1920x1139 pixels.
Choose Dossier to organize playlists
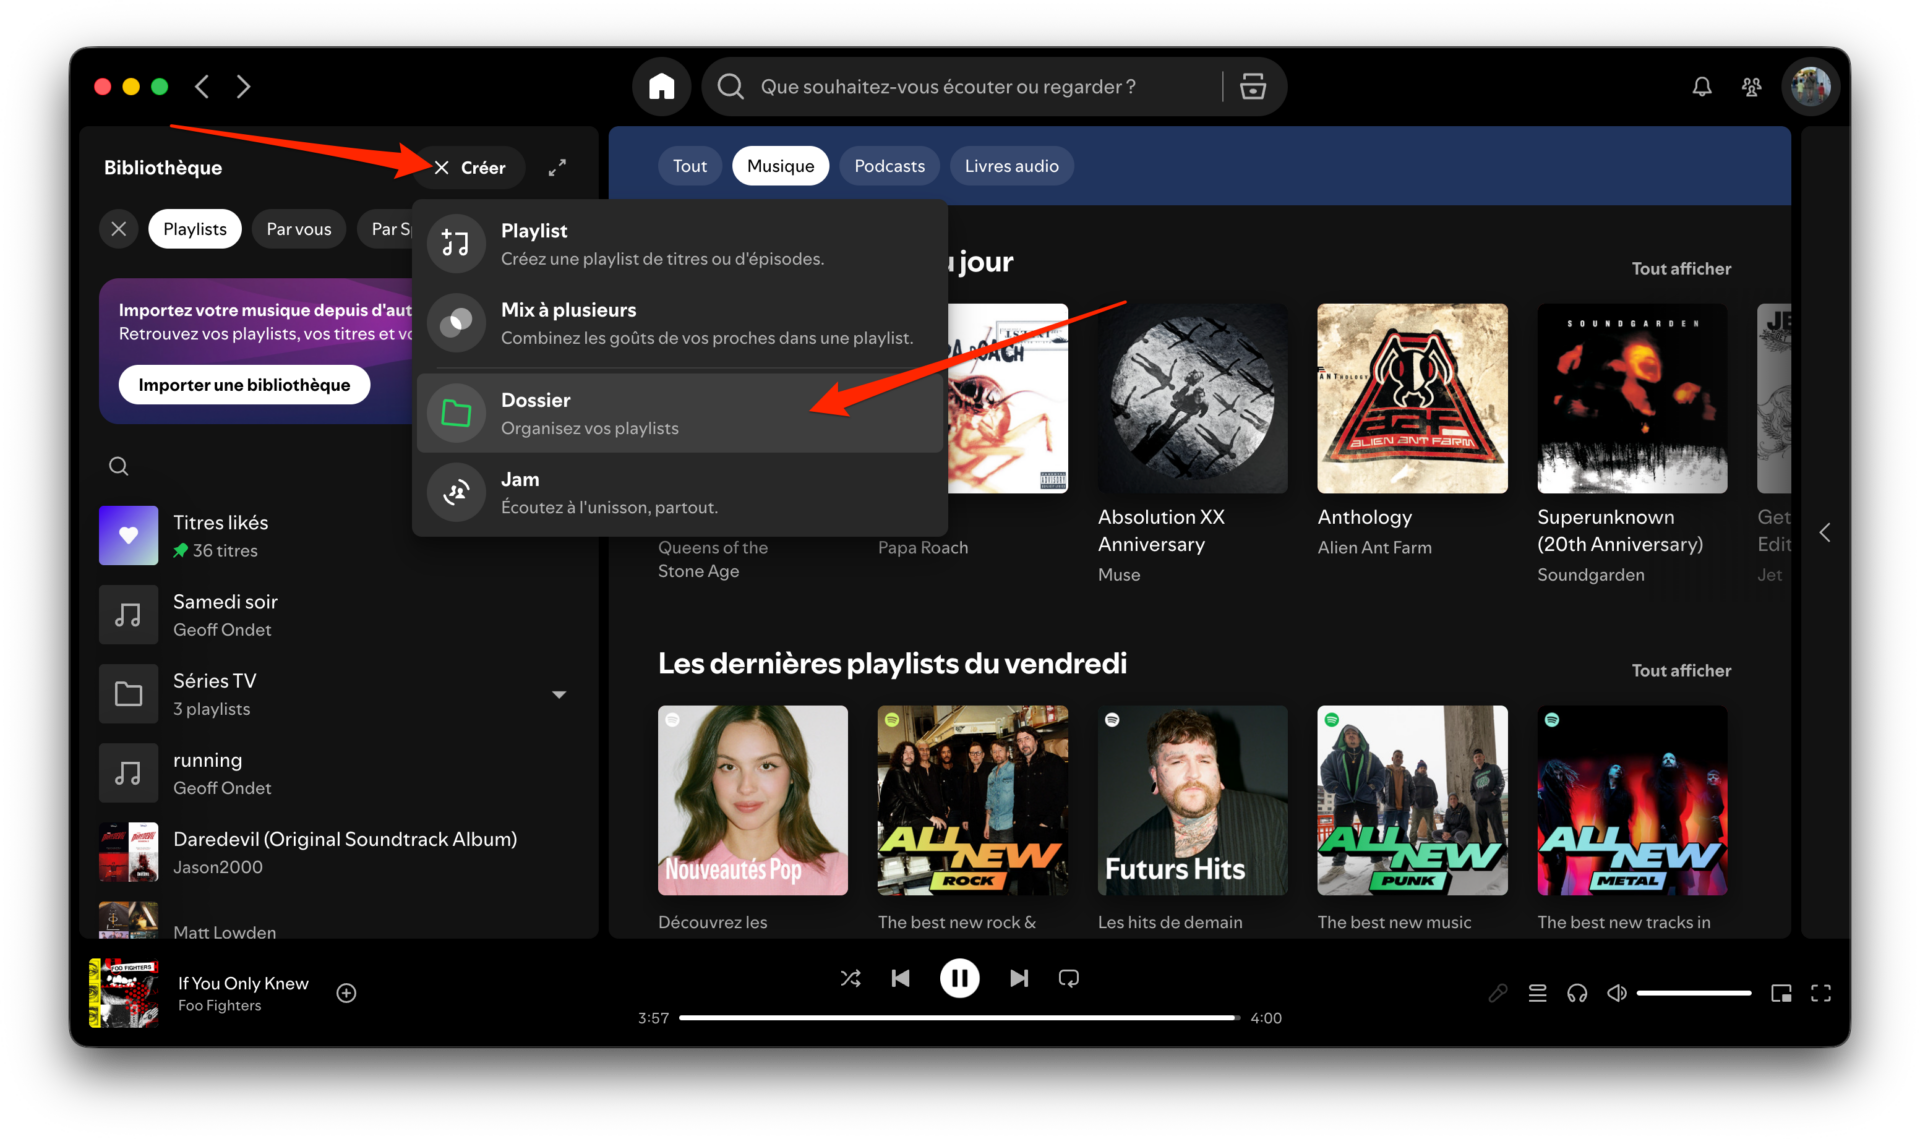click(x=680, y=413)
